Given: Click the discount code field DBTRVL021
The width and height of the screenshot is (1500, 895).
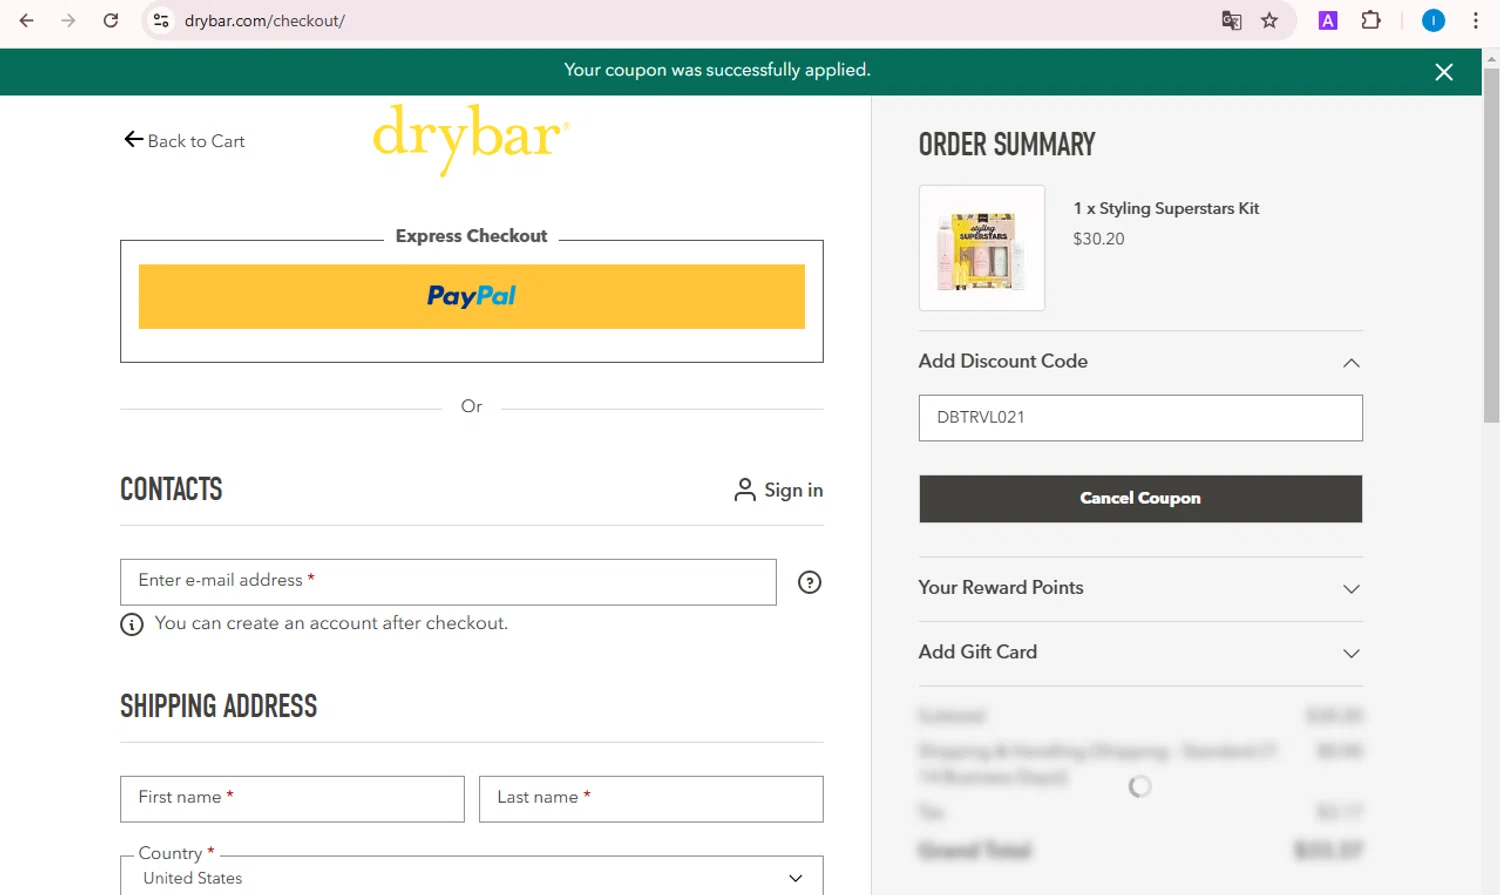Looking at the screenshot, I should [x=1140, y=418].
